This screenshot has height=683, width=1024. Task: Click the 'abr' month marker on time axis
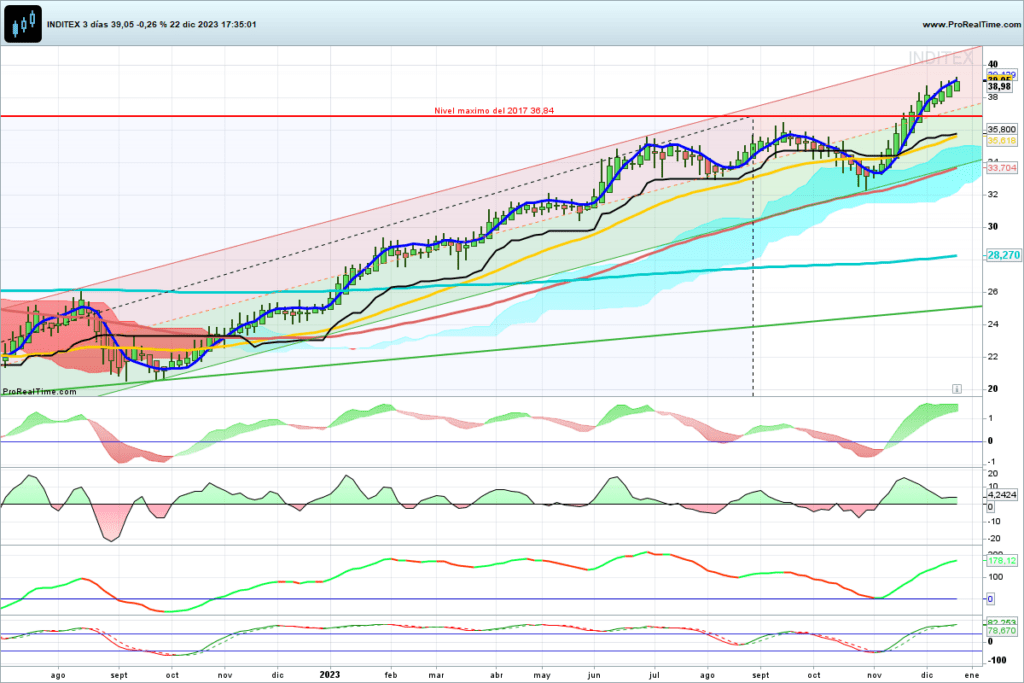coord(496,675)
